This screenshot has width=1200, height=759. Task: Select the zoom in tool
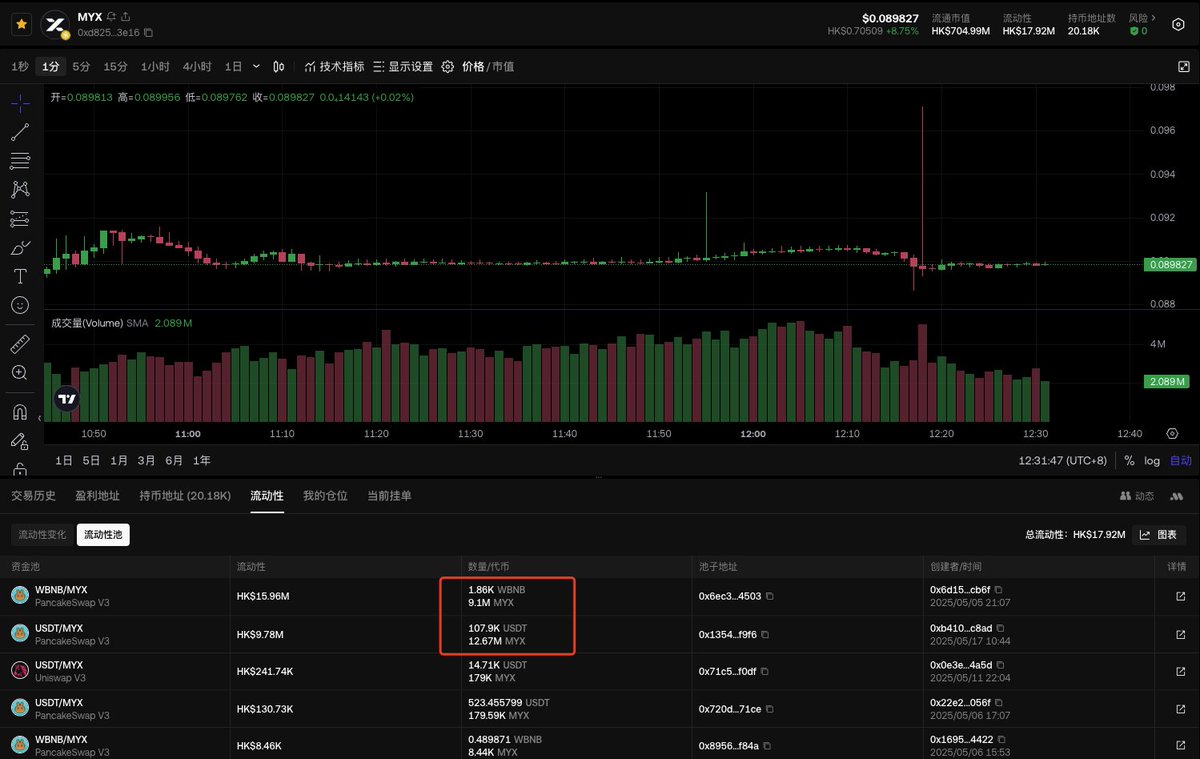tap(20, 372)
